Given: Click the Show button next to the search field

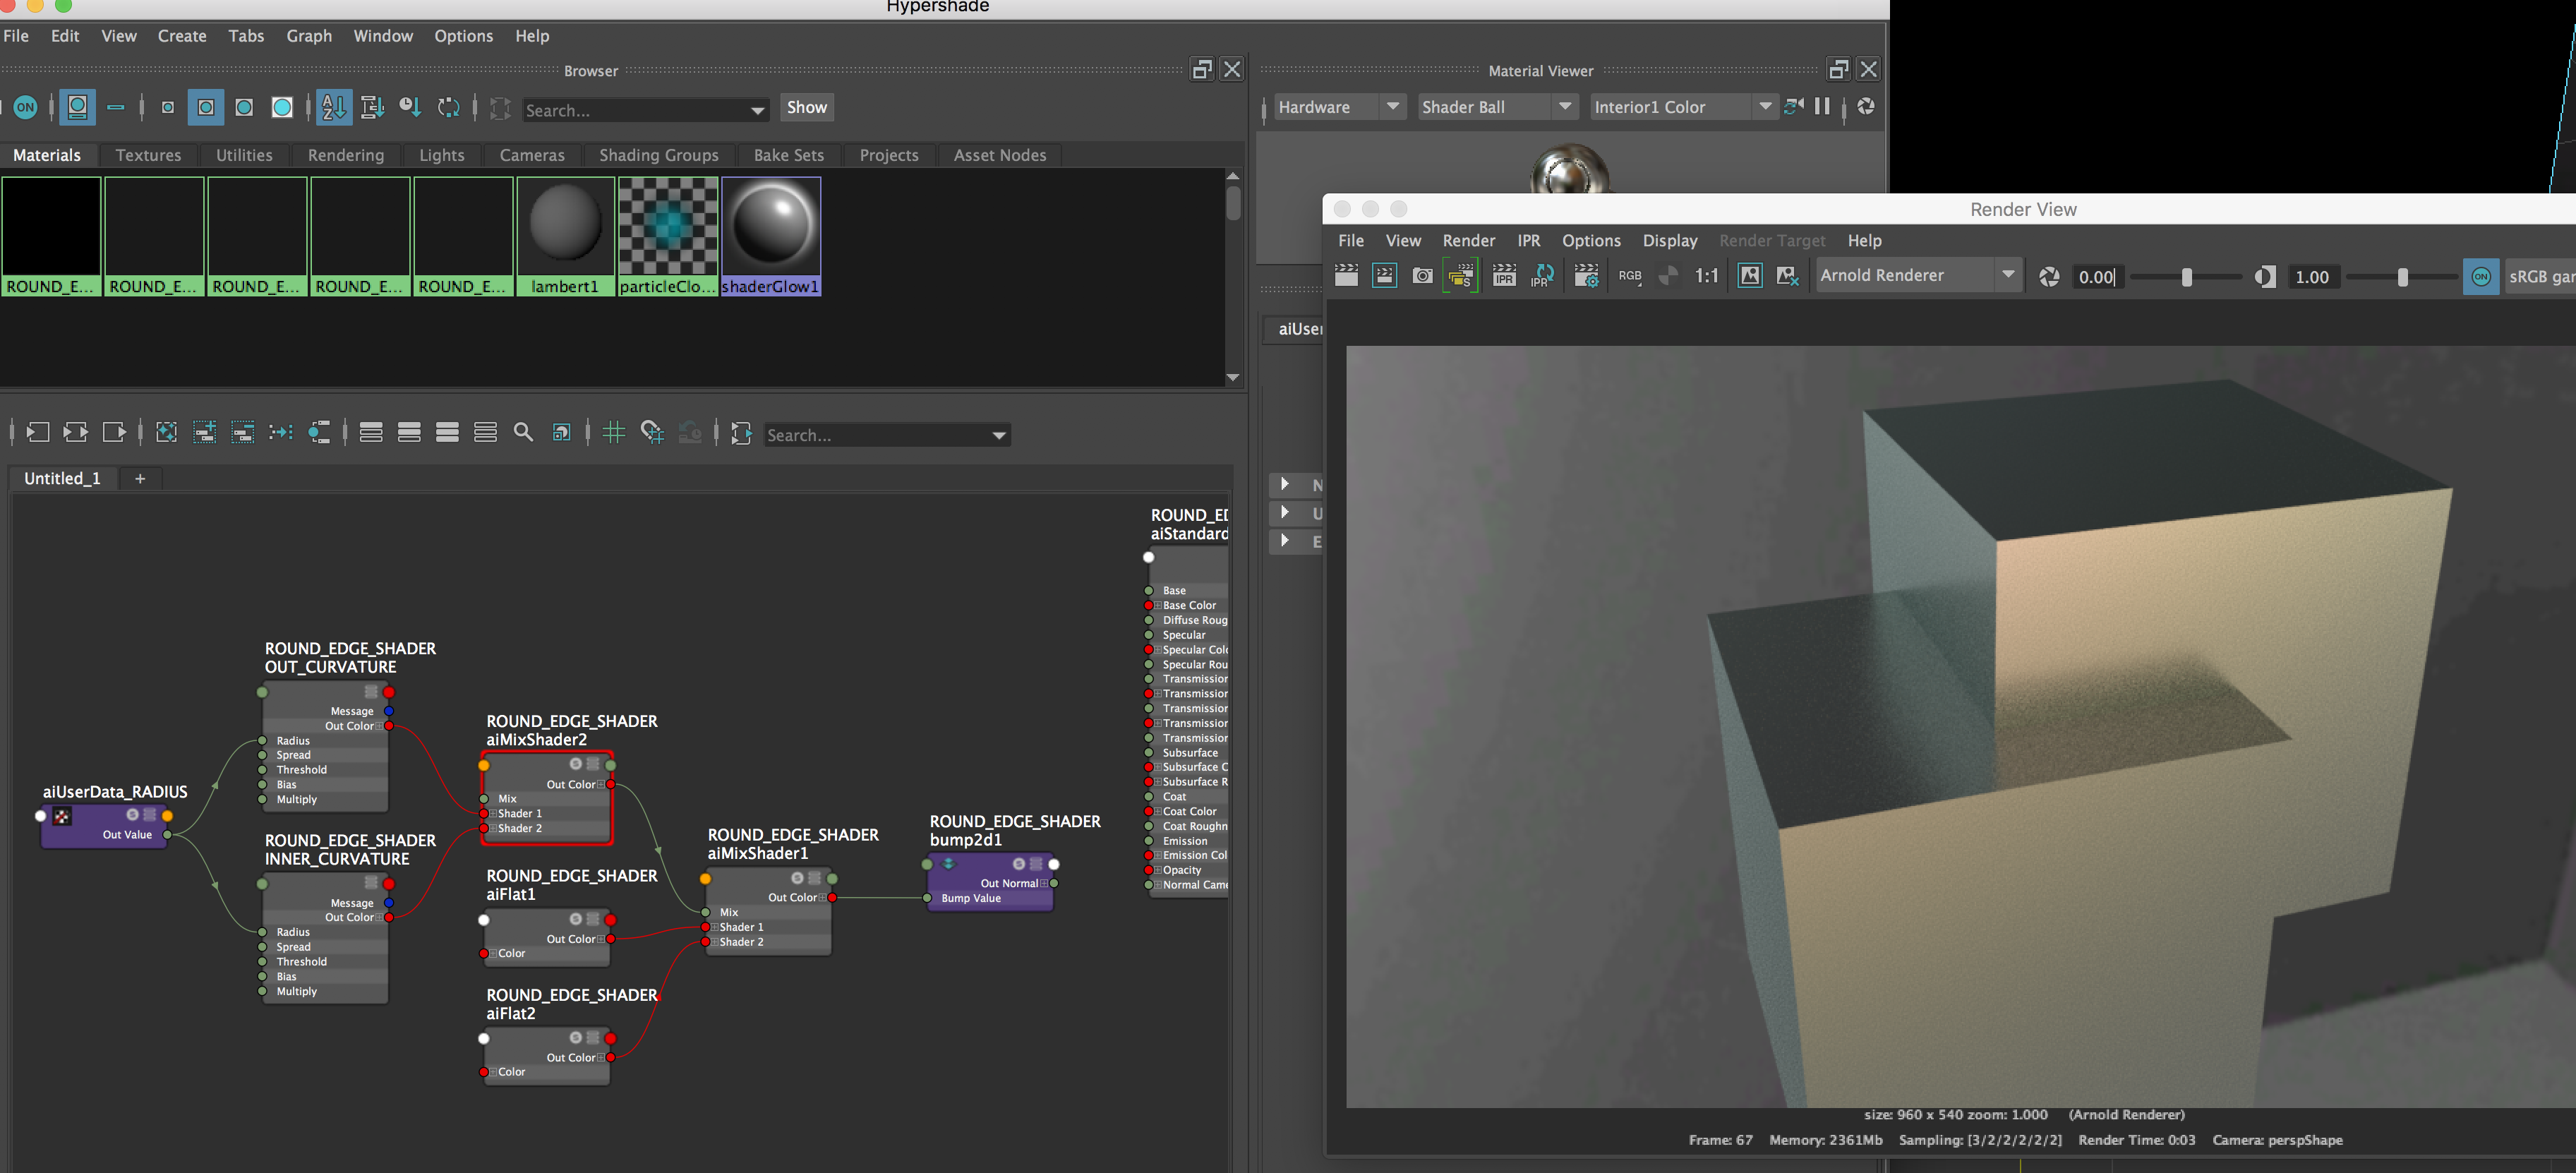Looking at the screenshot, I should pos(806,107).
